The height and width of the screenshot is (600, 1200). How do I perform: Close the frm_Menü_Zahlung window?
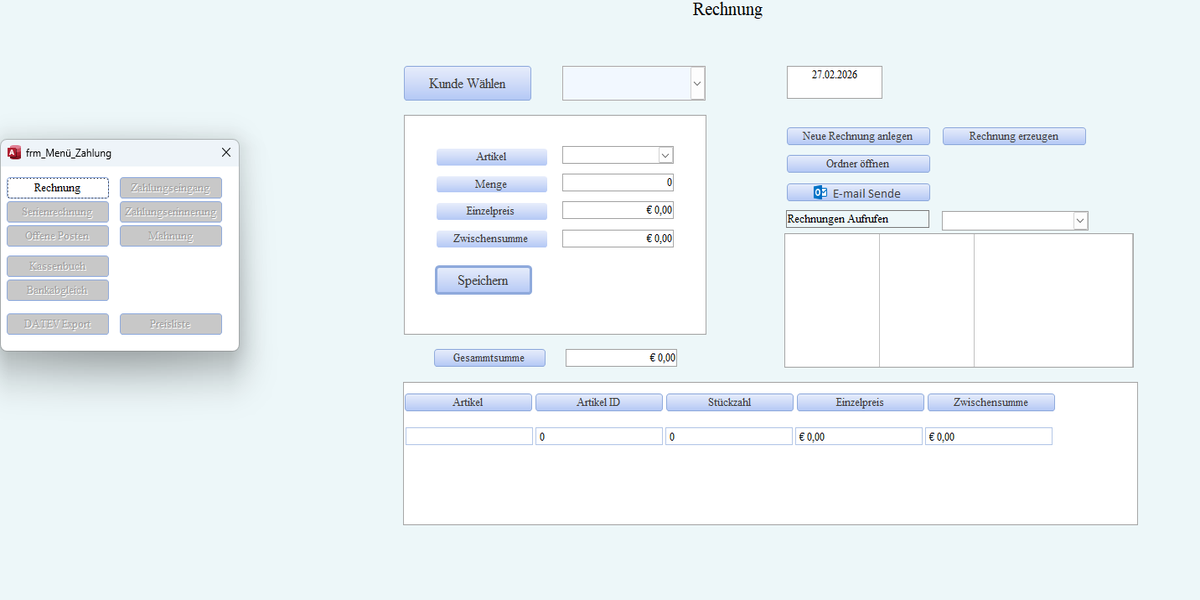tap(226, 153)
